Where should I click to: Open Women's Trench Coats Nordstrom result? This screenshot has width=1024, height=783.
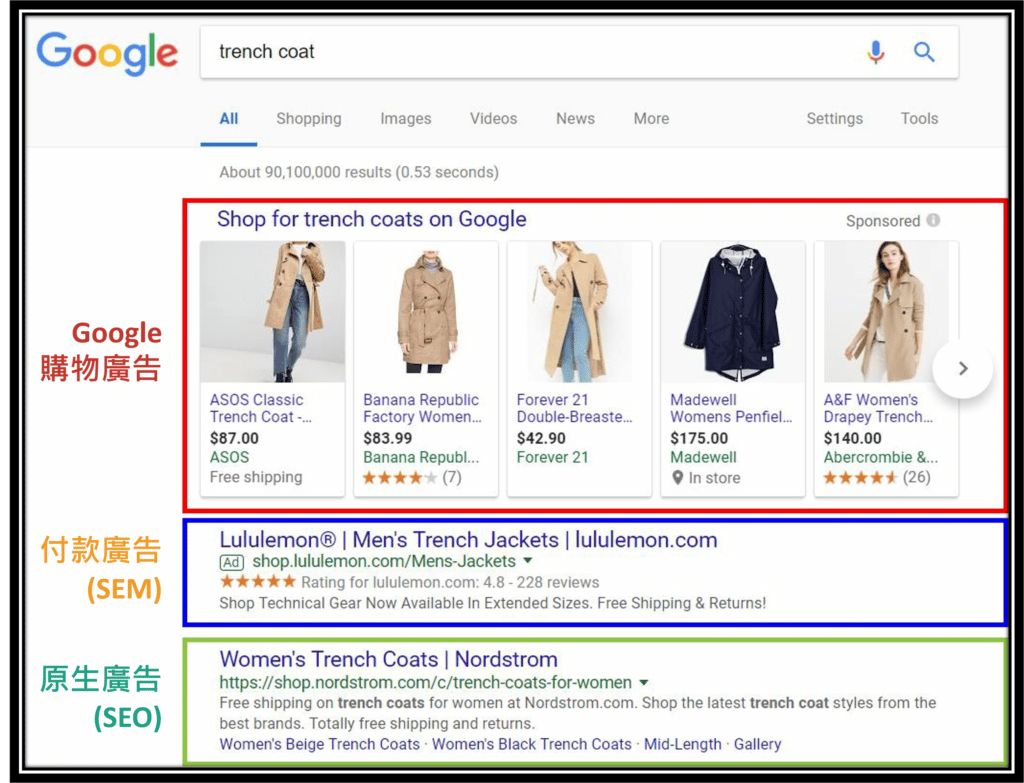point(389,660)
